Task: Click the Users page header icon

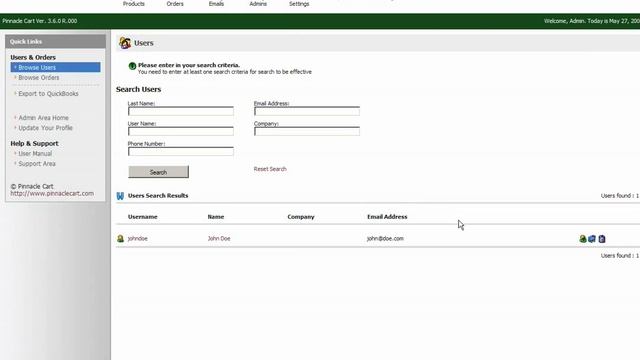Action: (x=125, y=42)
